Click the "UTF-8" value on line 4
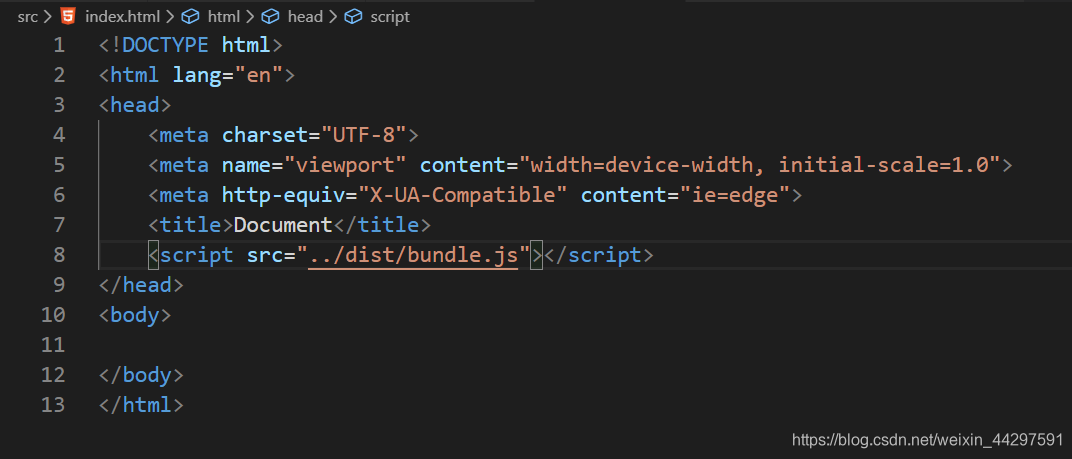 pyautogui.click(x=364, y=135)
